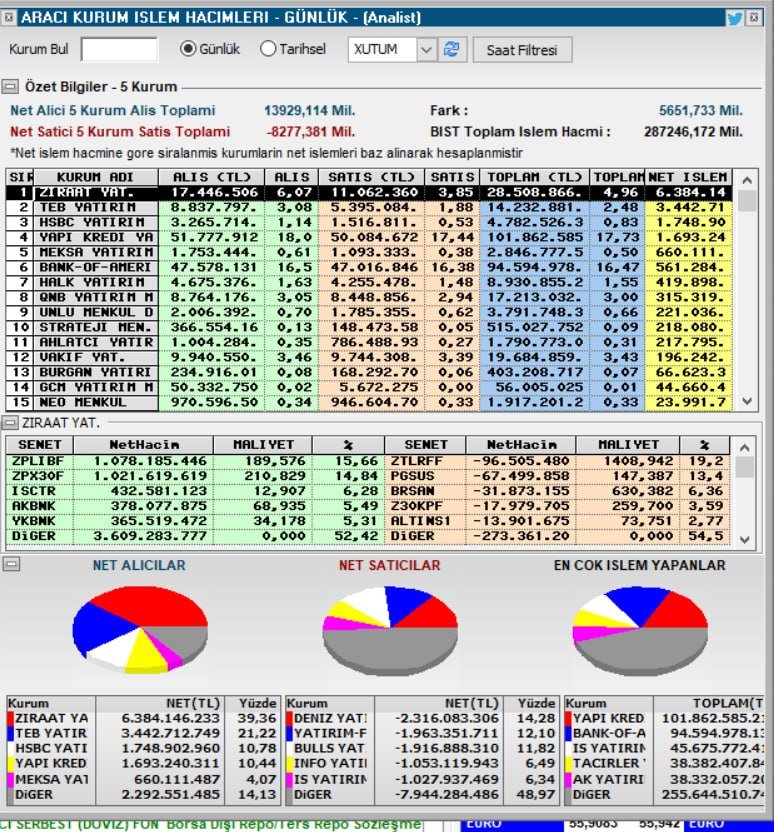Click blue swatch next to TEB YATIR legend
This screenshot has height=832, width=774.
[x=10, y=733]
